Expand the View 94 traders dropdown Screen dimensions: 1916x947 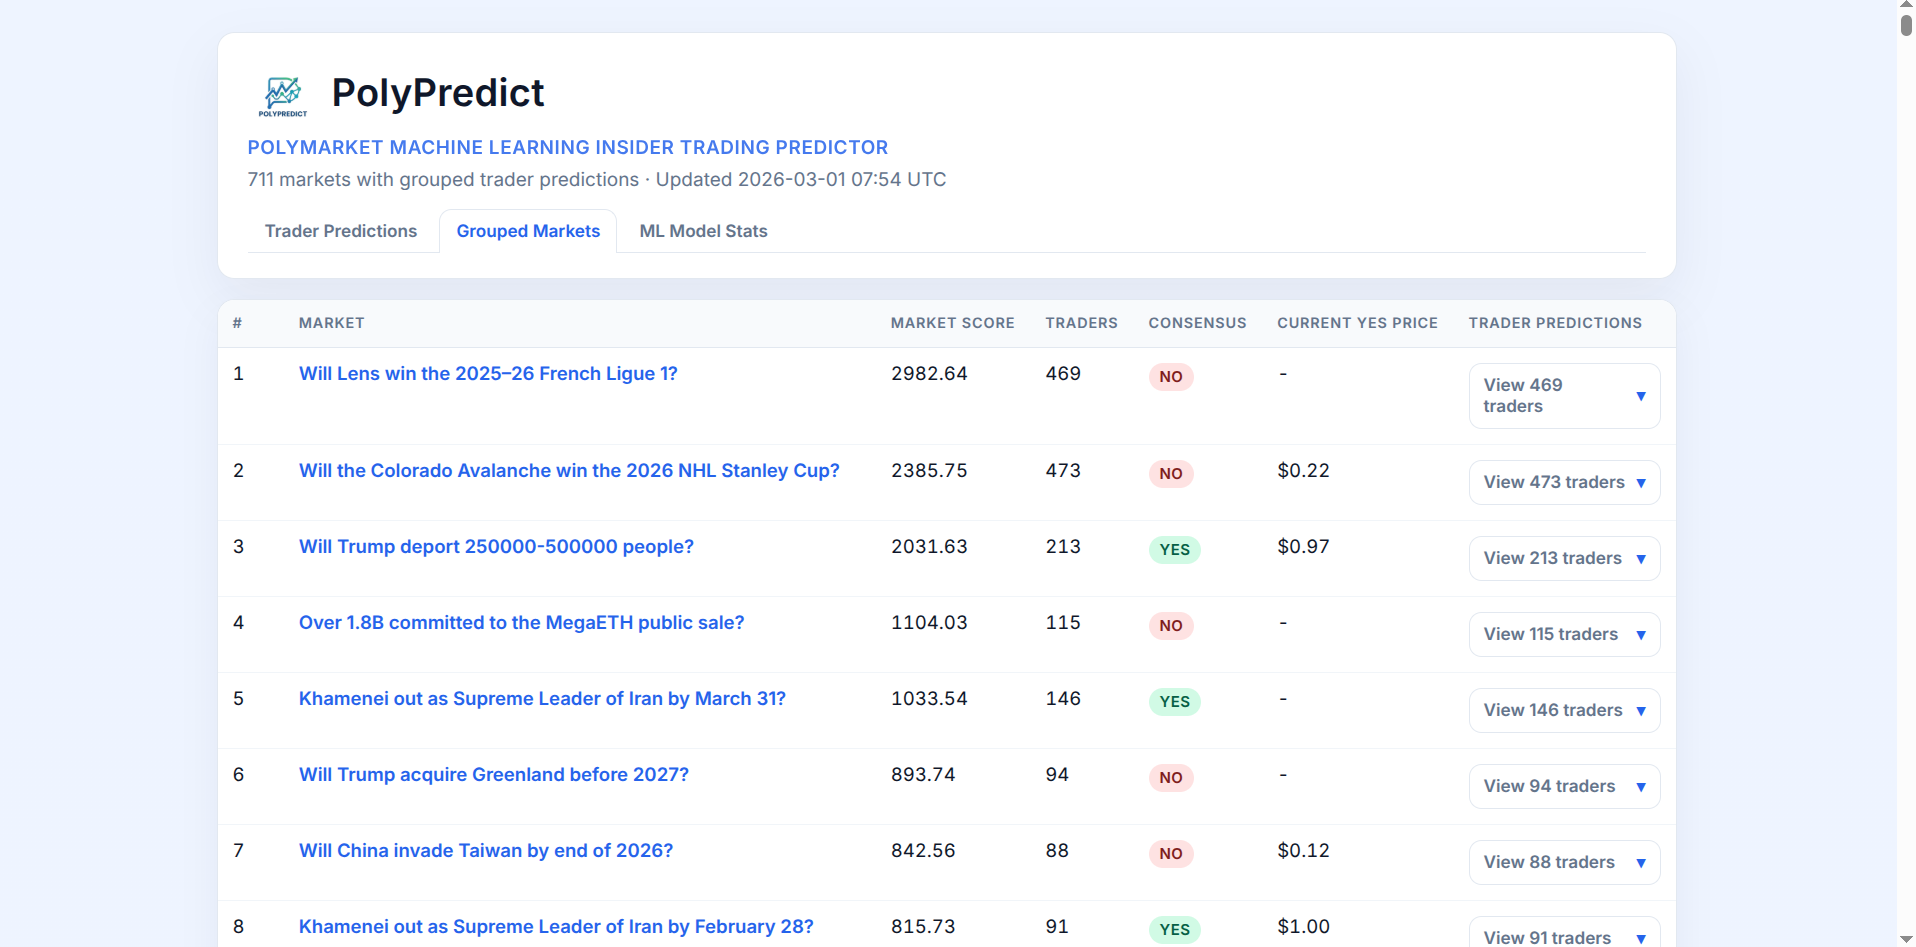click(1564, 786)
